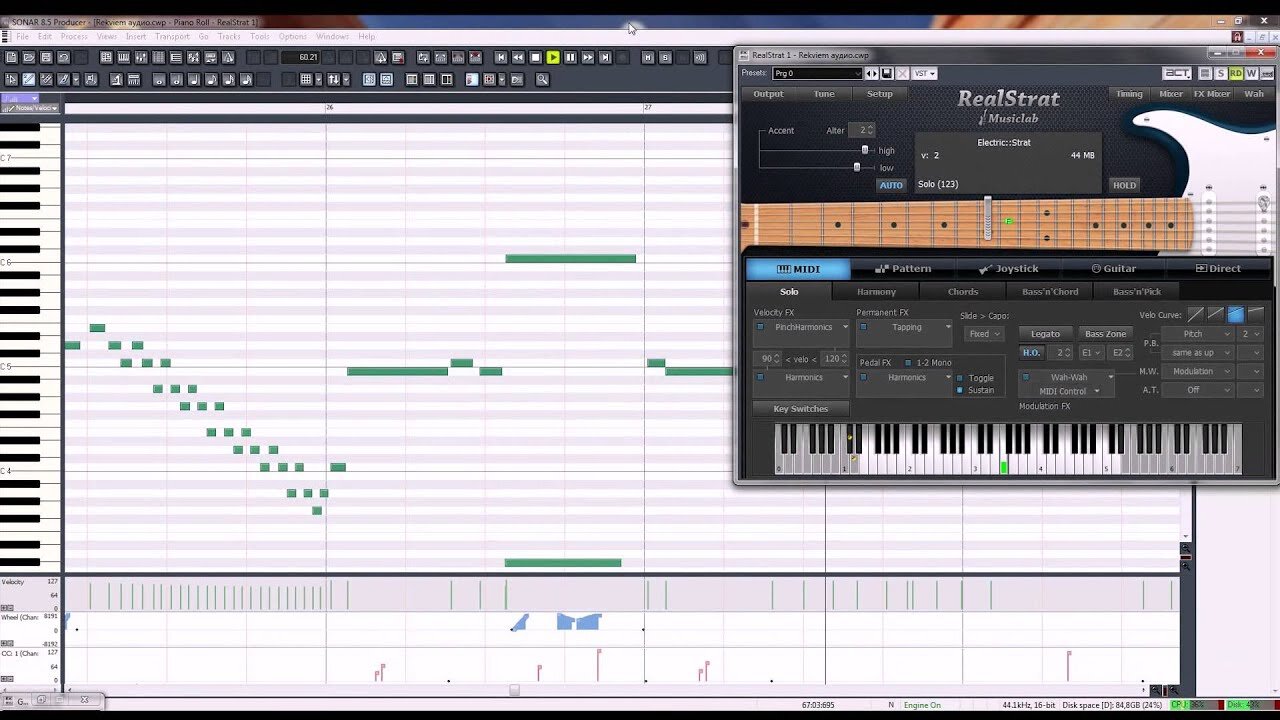Toggle the AUTO button
1280x720 pixels.
coord(891,185)
